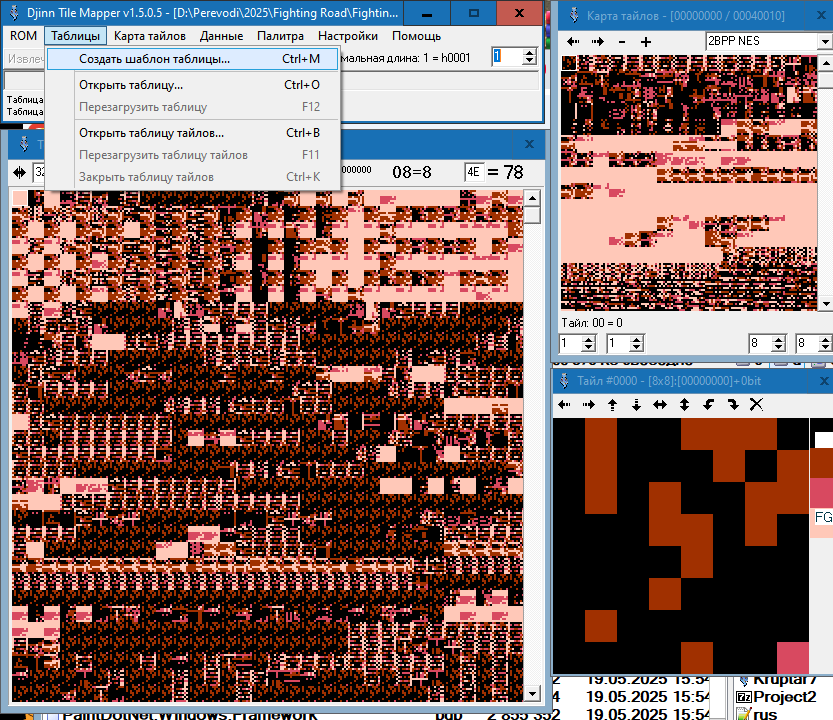
Task: Maximize the Djinn Tile Mapper window
Action: tap(474, 13)
